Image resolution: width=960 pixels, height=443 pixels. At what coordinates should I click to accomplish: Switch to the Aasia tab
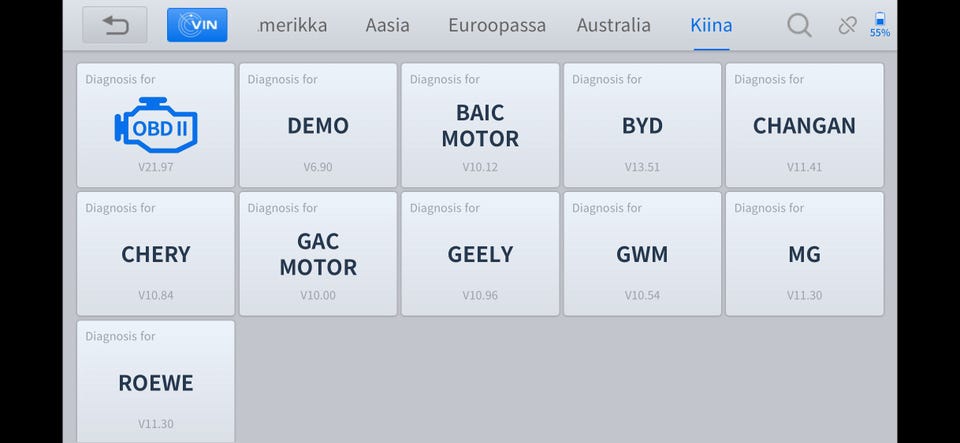point(387,25)
